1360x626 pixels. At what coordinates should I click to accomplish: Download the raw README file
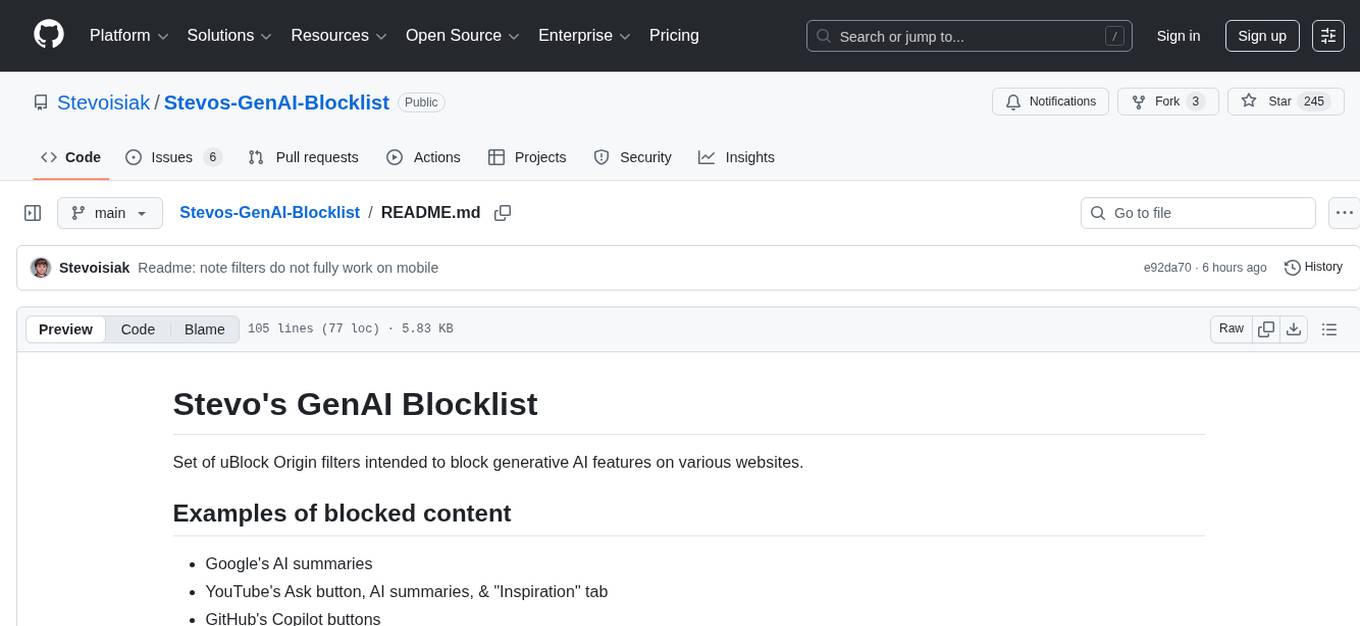(1294, 328)
